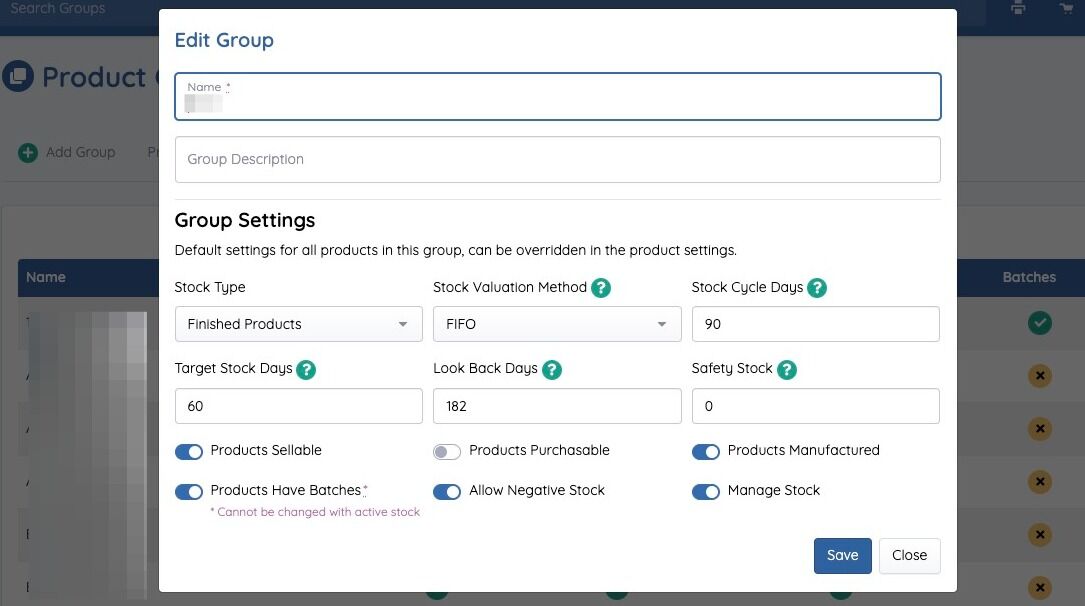This screenshot has width=1085, height=606.
Task: Disable the Products Sellable toggle
Action: (189, 451)
